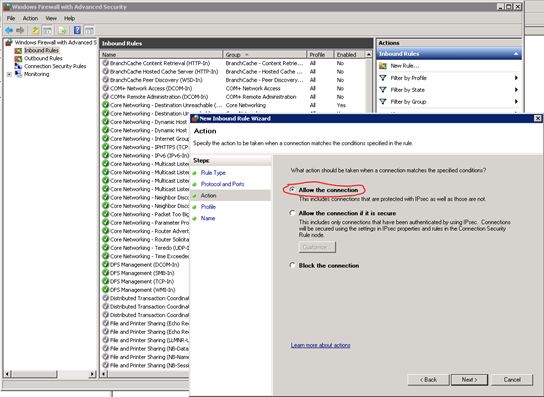The height and width of the screenshot is (397, 544).
Task: Go to the Profile wizard step
Action: click(208, 206)
